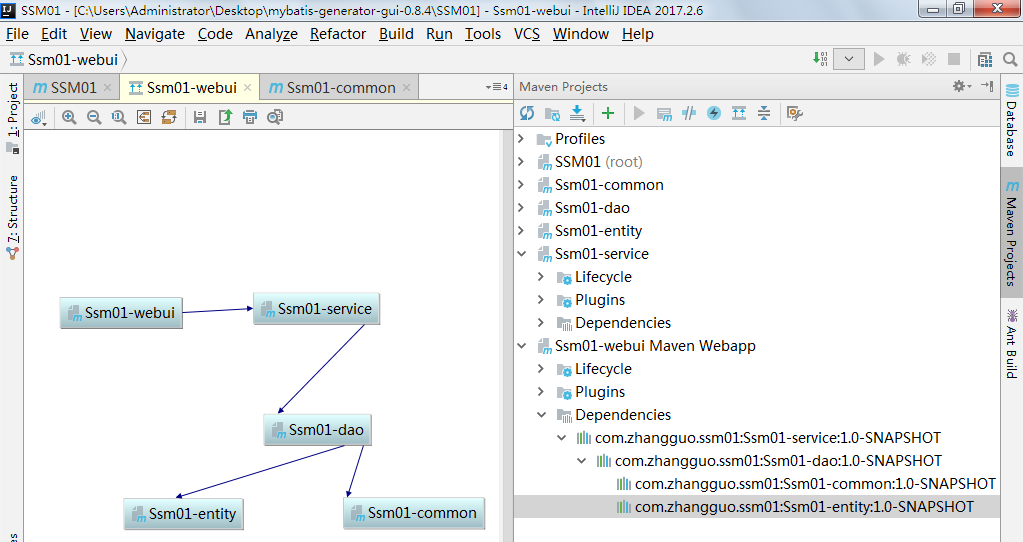Collapse the Ssm01-webui Maven Webapp node
The image size is (1023, 542).
(521, 346)
